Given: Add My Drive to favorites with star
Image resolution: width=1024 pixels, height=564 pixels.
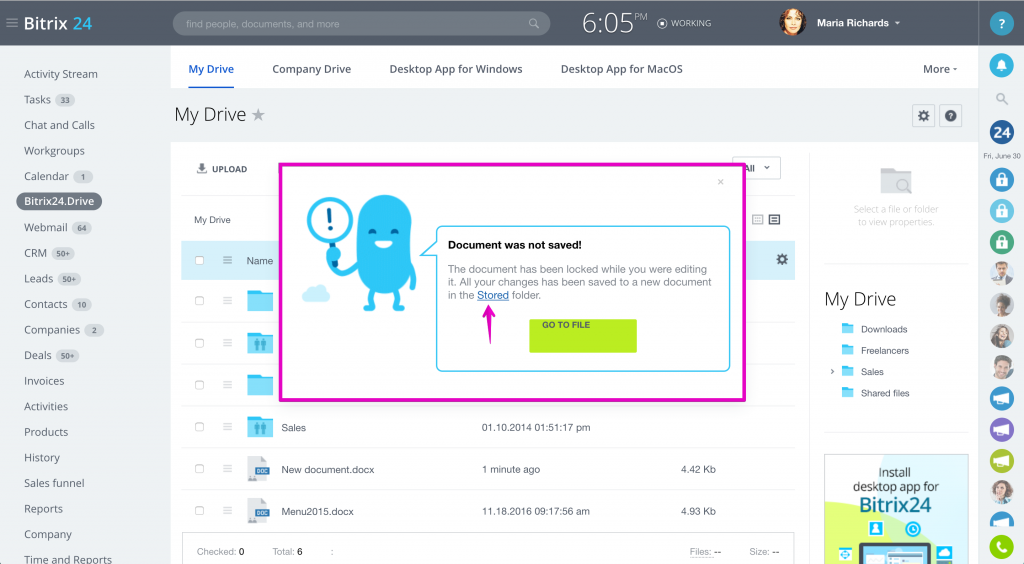Looking at the screenshot, I should click(259, 115).
